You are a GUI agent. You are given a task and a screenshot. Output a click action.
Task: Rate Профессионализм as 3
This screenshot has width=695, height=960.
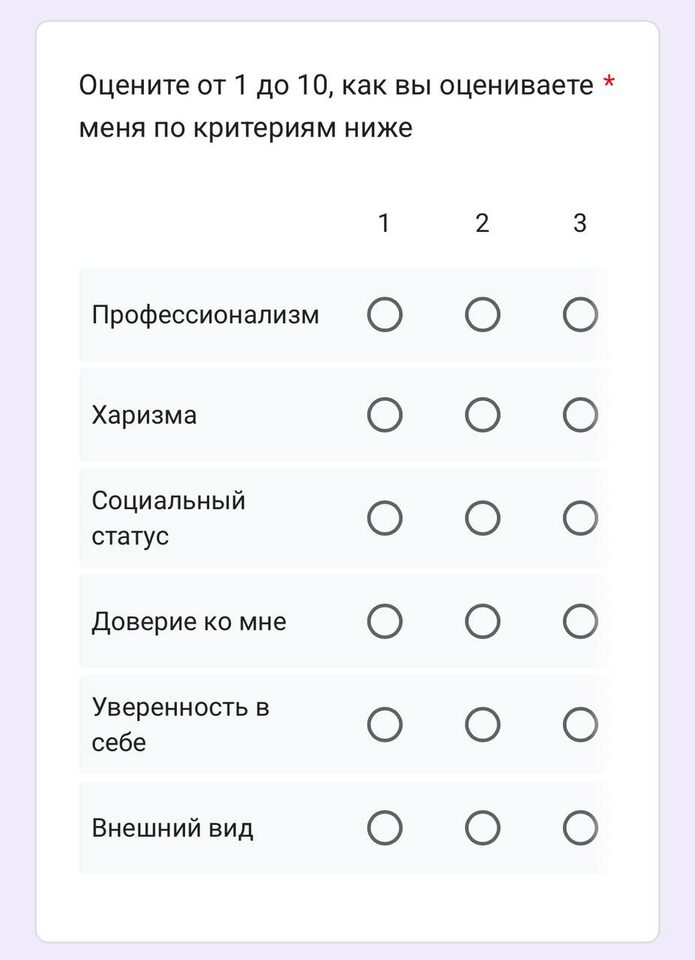(x=580, y=316)
